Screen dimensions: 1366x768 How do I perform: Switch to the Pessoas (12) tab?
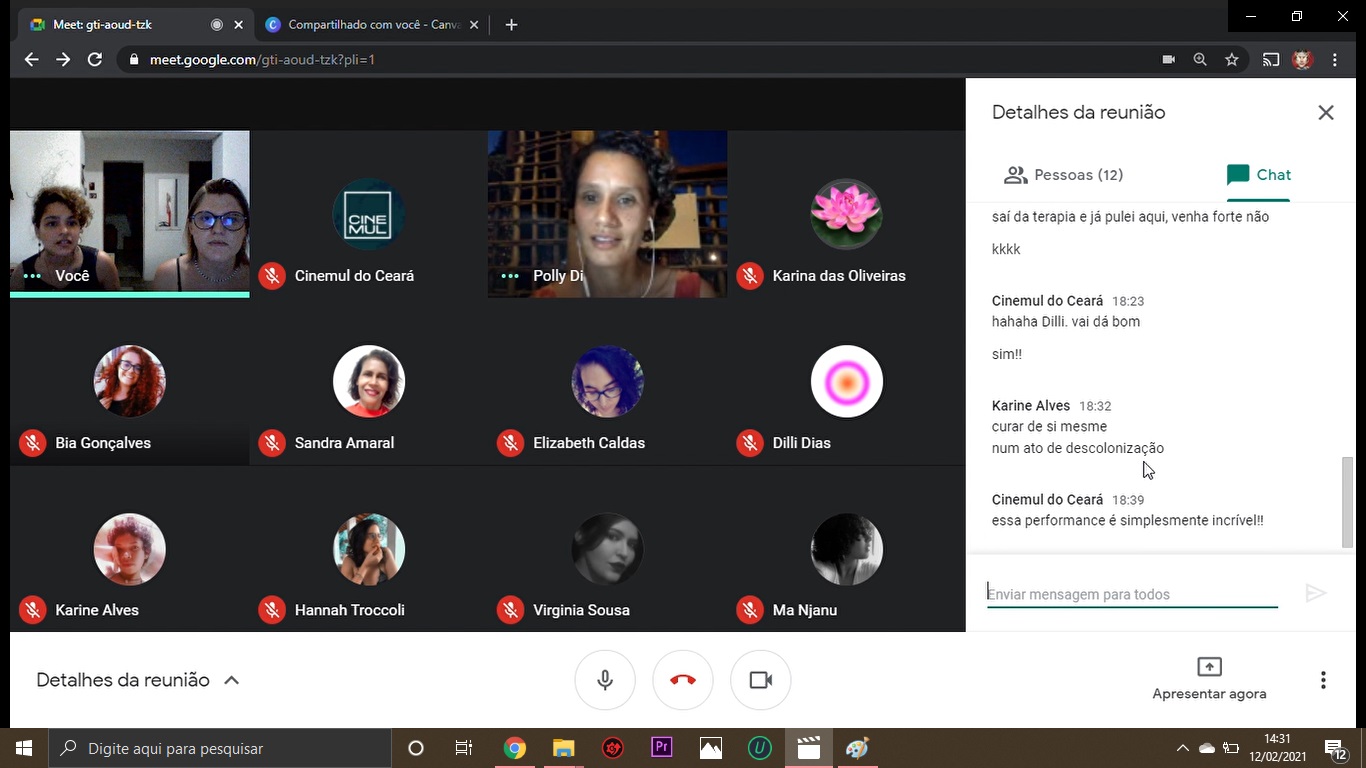point(1063,175)
